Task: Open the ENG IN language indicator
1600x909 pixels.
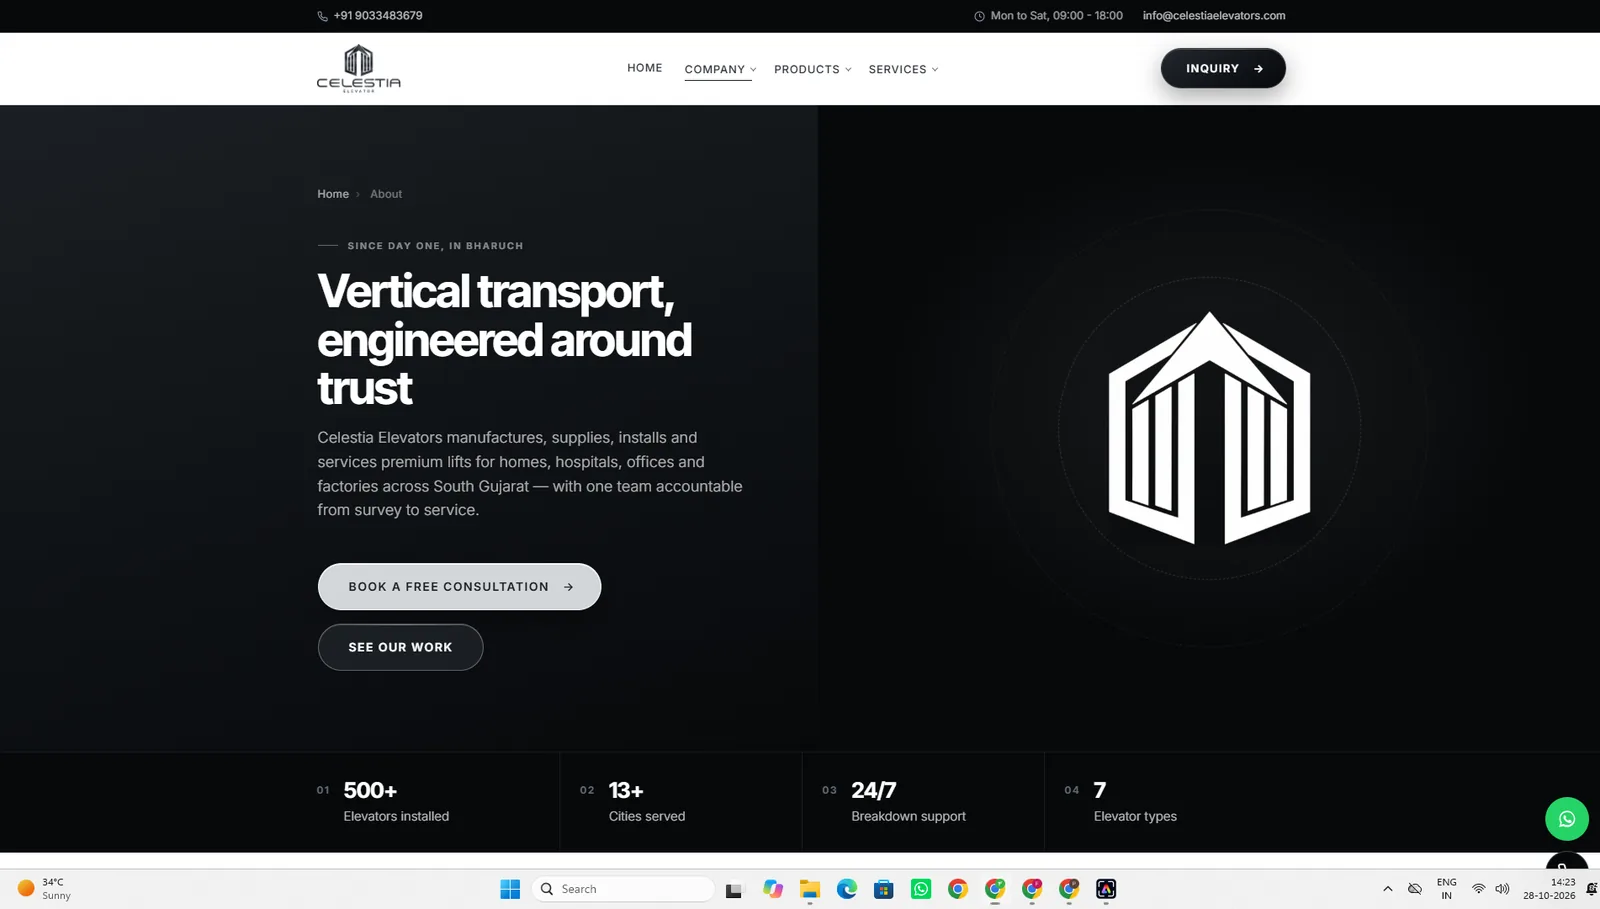Action: 1446,889
